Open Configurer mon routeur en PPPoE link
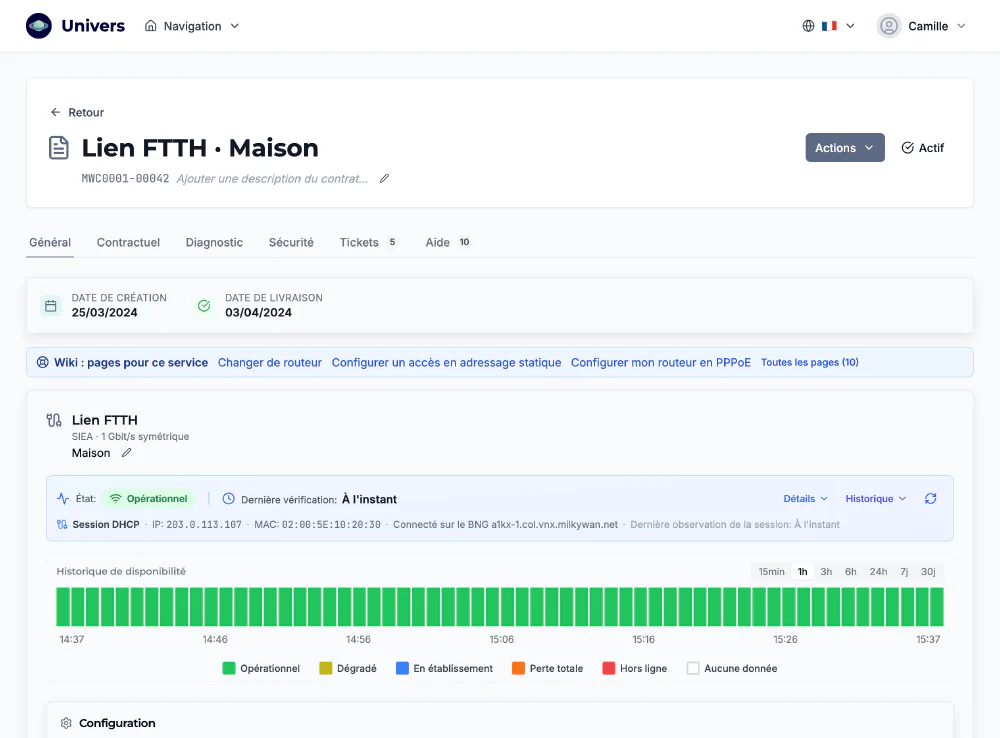 661,362
